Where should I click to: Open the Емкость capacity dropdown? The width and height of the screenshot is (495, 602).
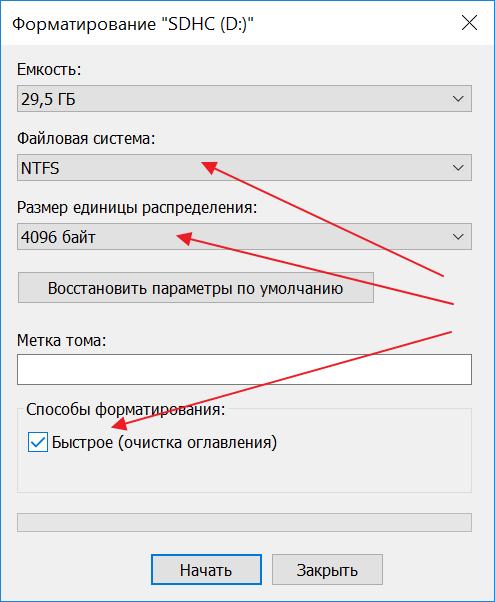pos(244,99)
